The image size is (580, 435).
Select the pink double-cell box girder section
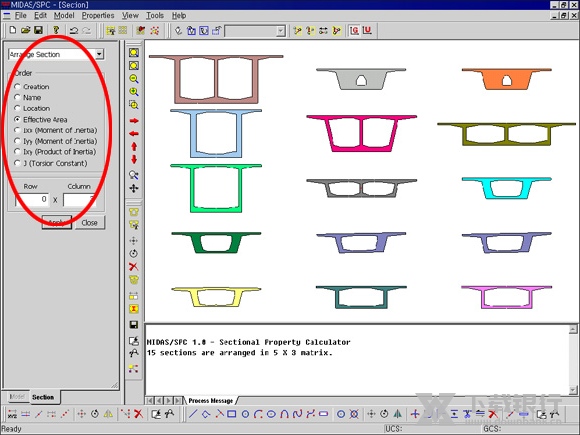[361, 133]
